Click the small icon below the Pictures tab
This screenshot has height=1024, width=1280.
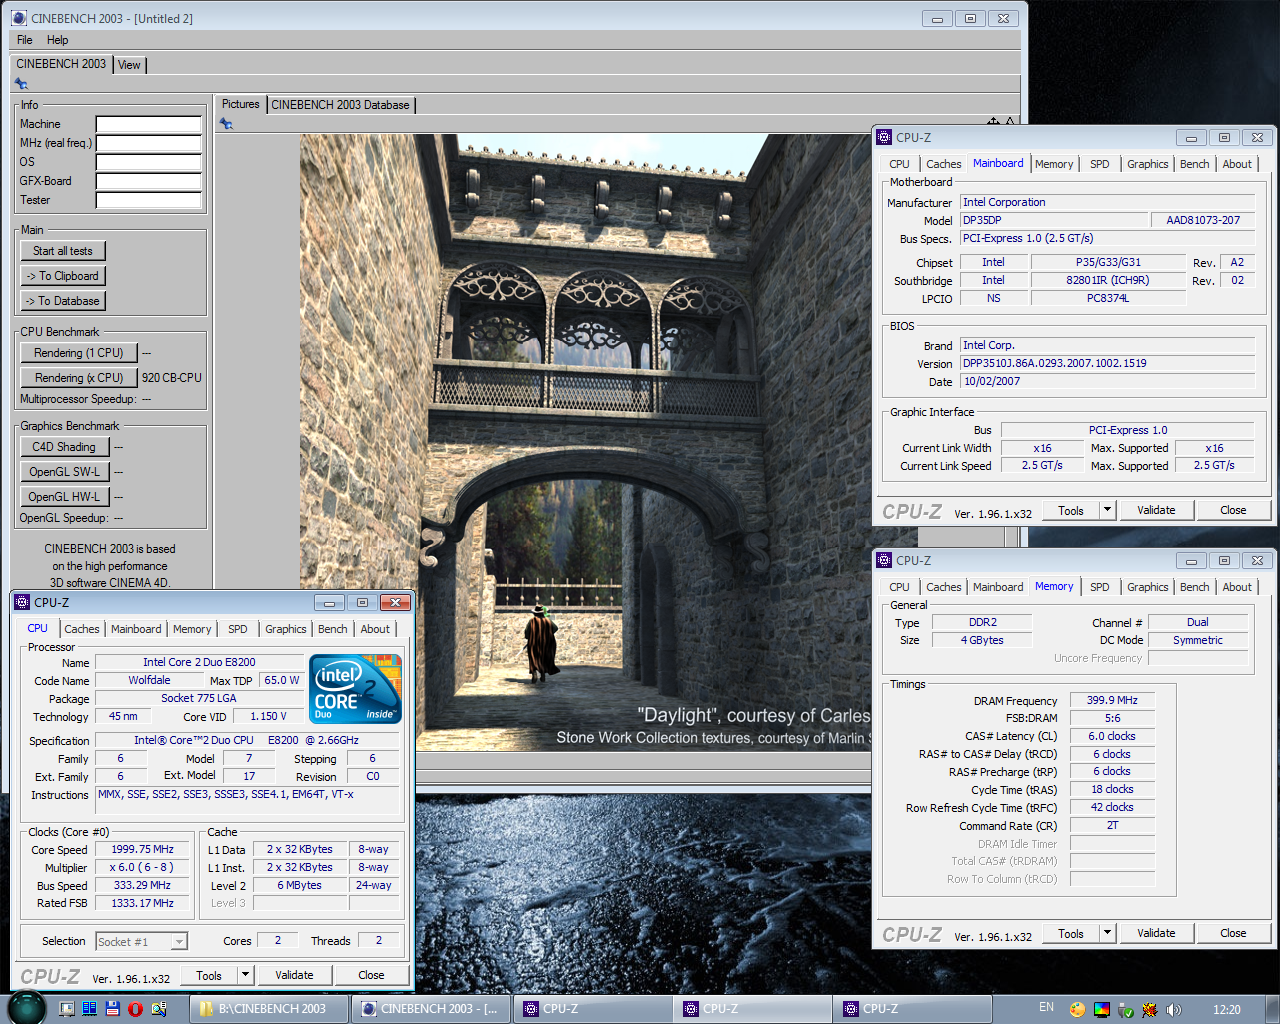point(227,124)
